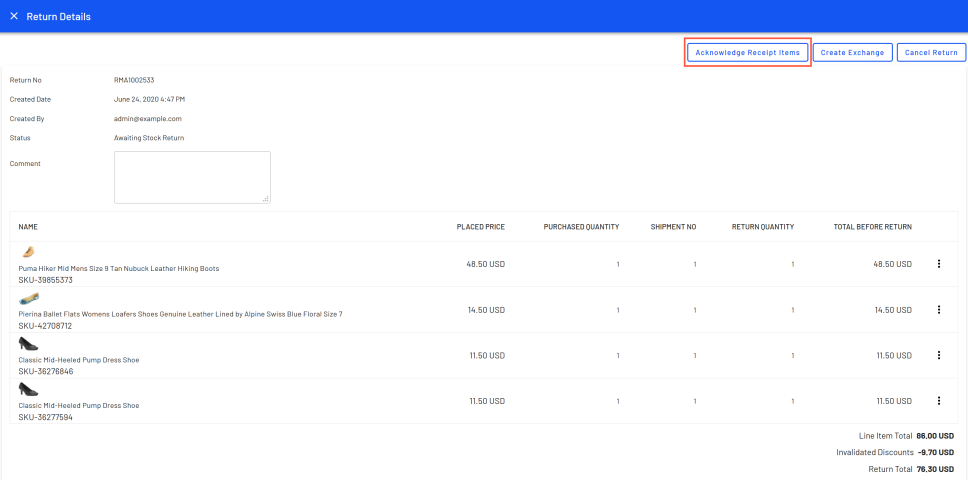Click the RETURN QUANTITY column header

pos(762,227)
